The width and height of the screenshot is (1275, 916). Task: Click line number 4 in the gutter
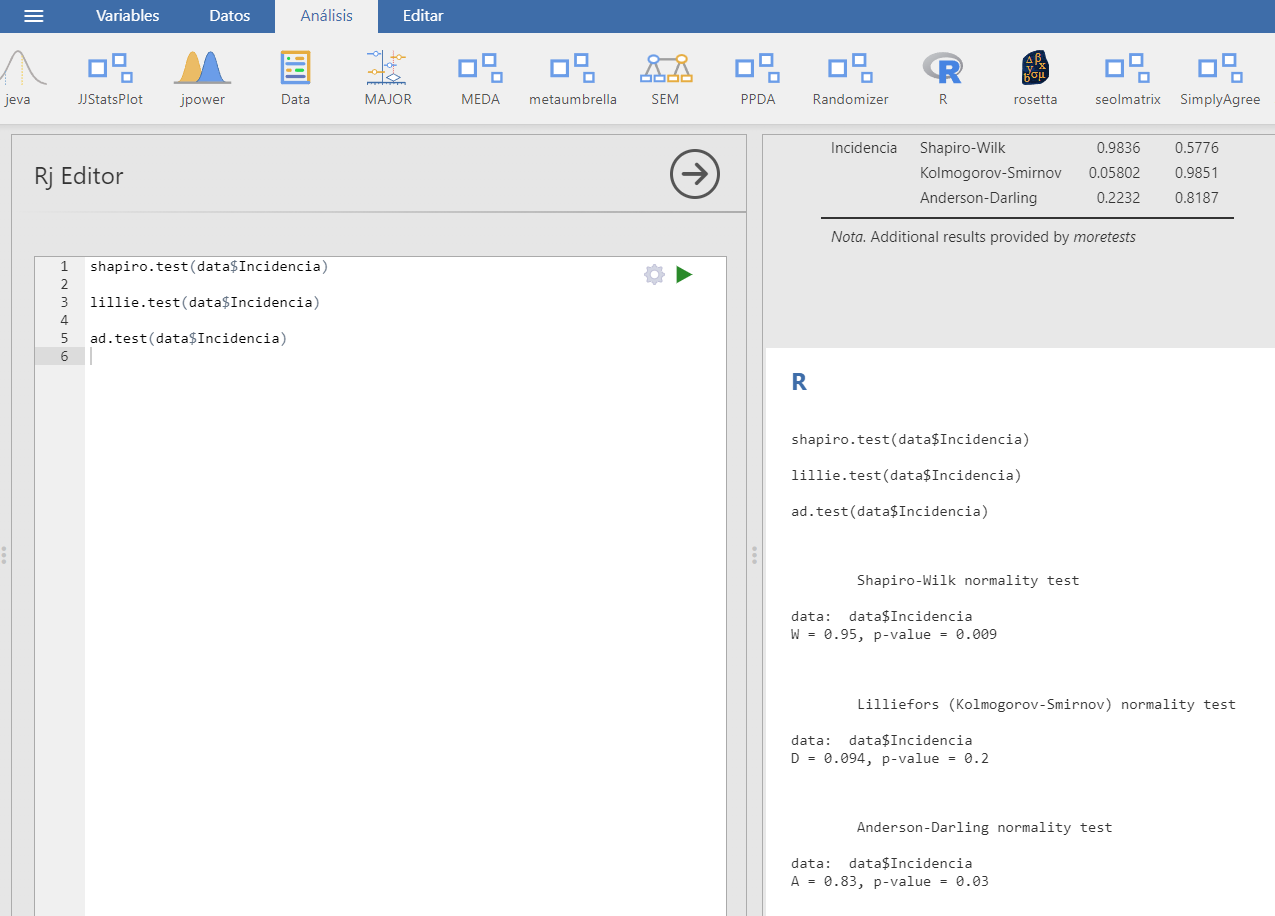click(64, 321)
